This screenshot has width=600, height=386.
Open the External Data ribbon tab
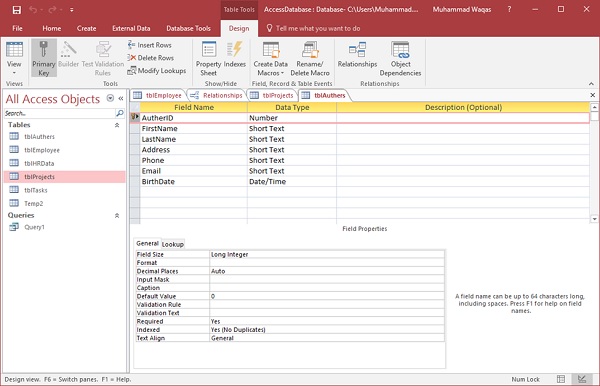131,28
